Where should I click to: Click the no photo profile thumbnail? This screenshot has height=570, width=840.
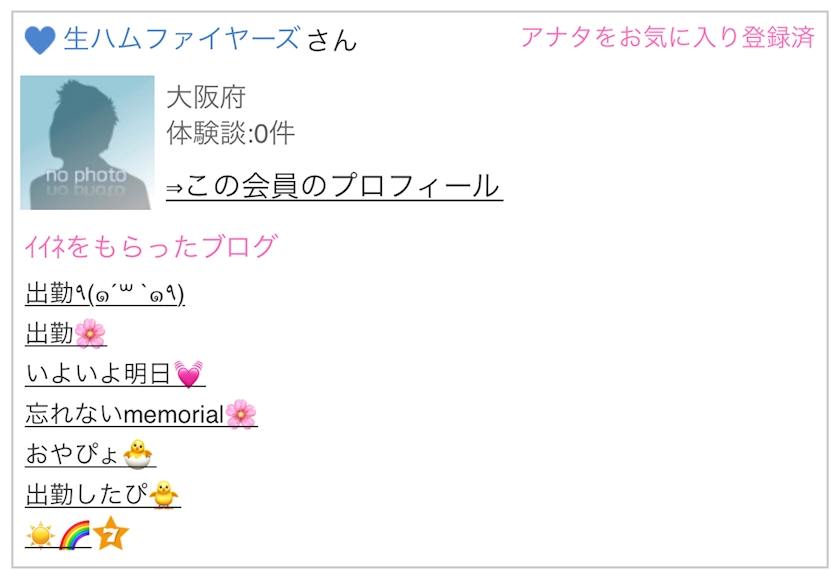pos(87,142)
